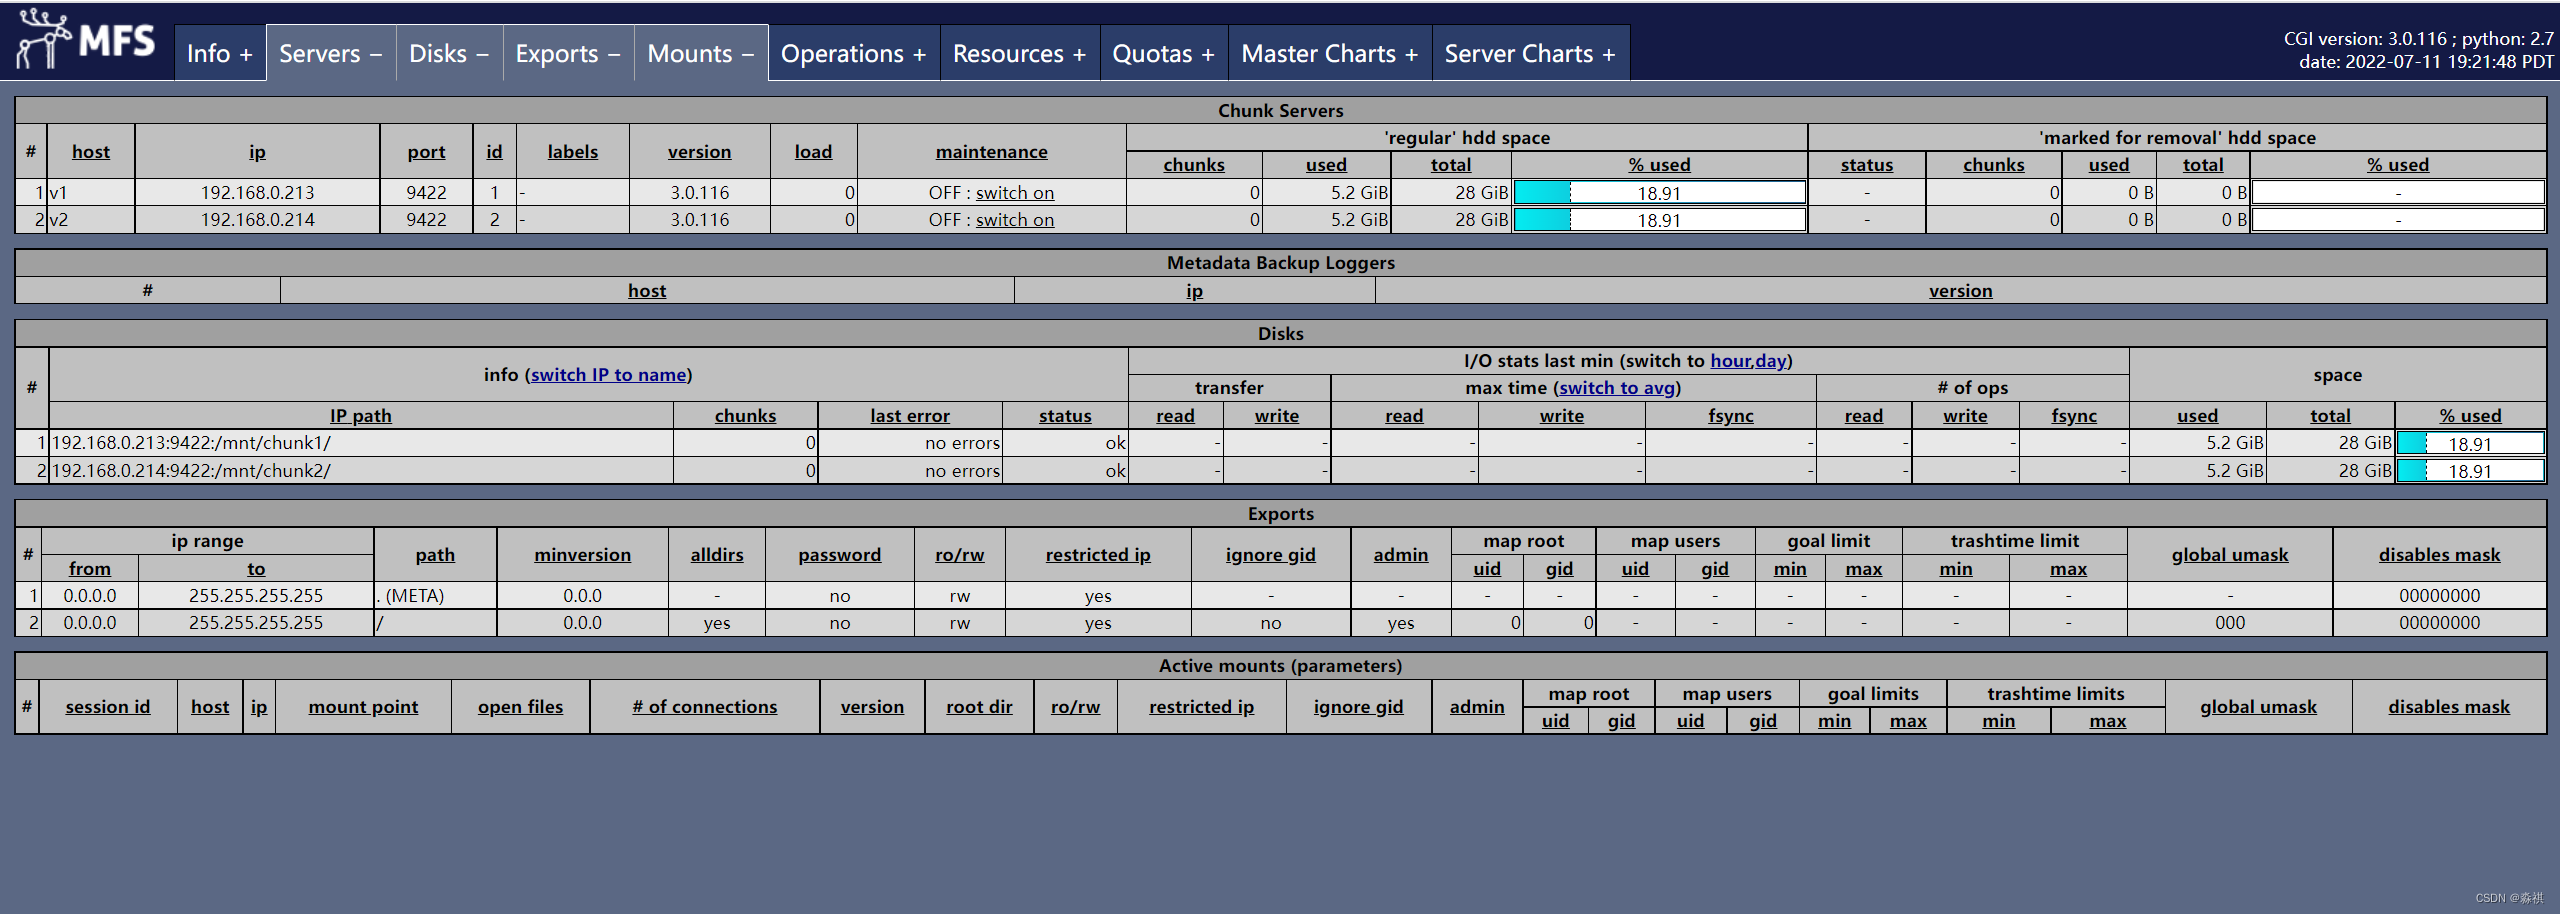Image resolution: width=2560 pixels, height=914 pixels.
Task: Sort active mounts by mount point
Action: pos(363,707)
